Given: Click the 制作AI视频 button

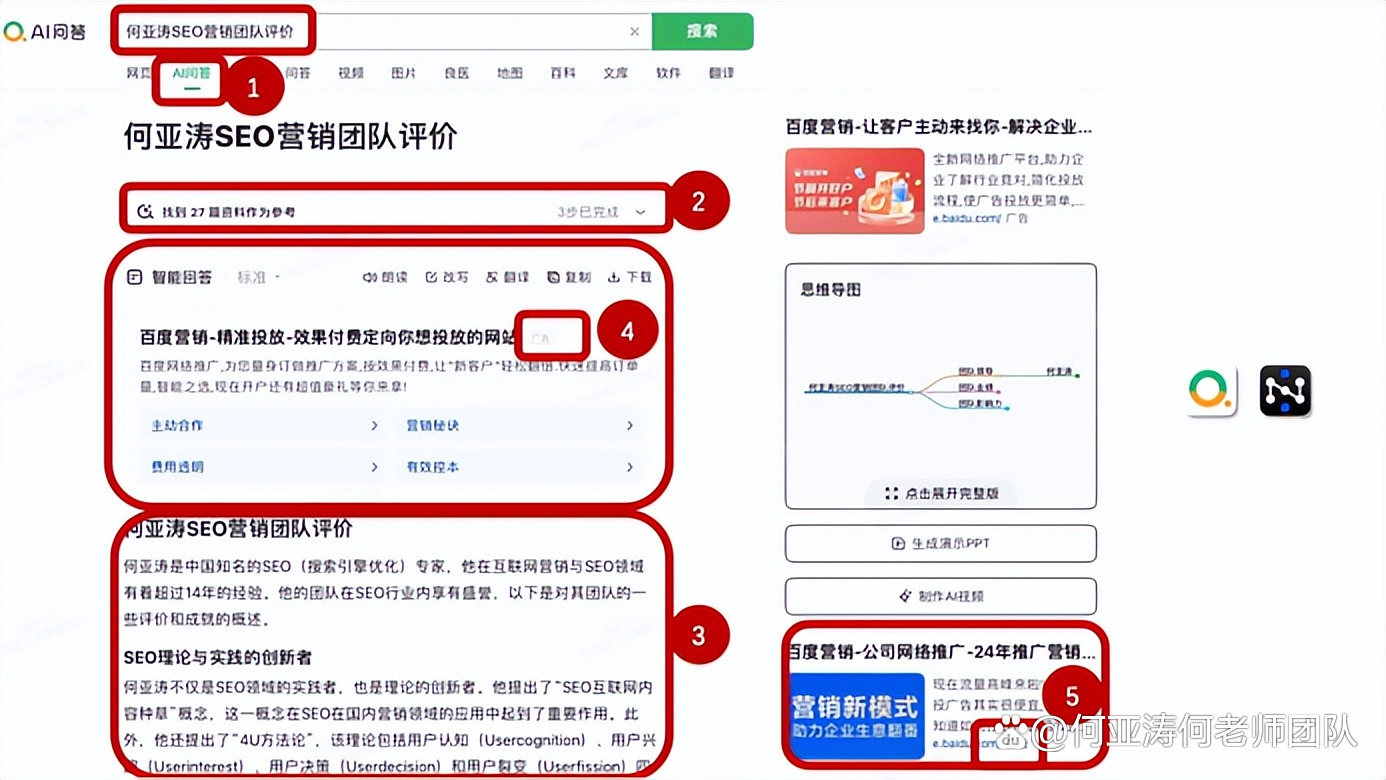Looking at the screenshot, I should click(x=941, y=596).
